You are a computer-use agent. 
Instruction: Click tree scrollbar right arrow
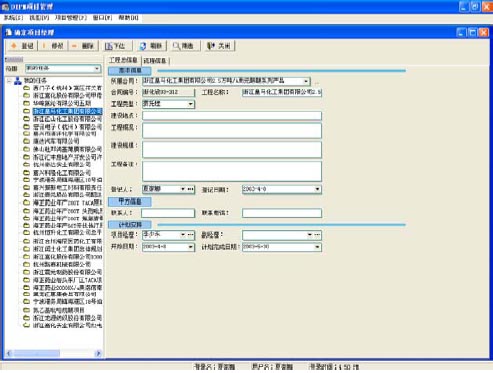(98, 353)
